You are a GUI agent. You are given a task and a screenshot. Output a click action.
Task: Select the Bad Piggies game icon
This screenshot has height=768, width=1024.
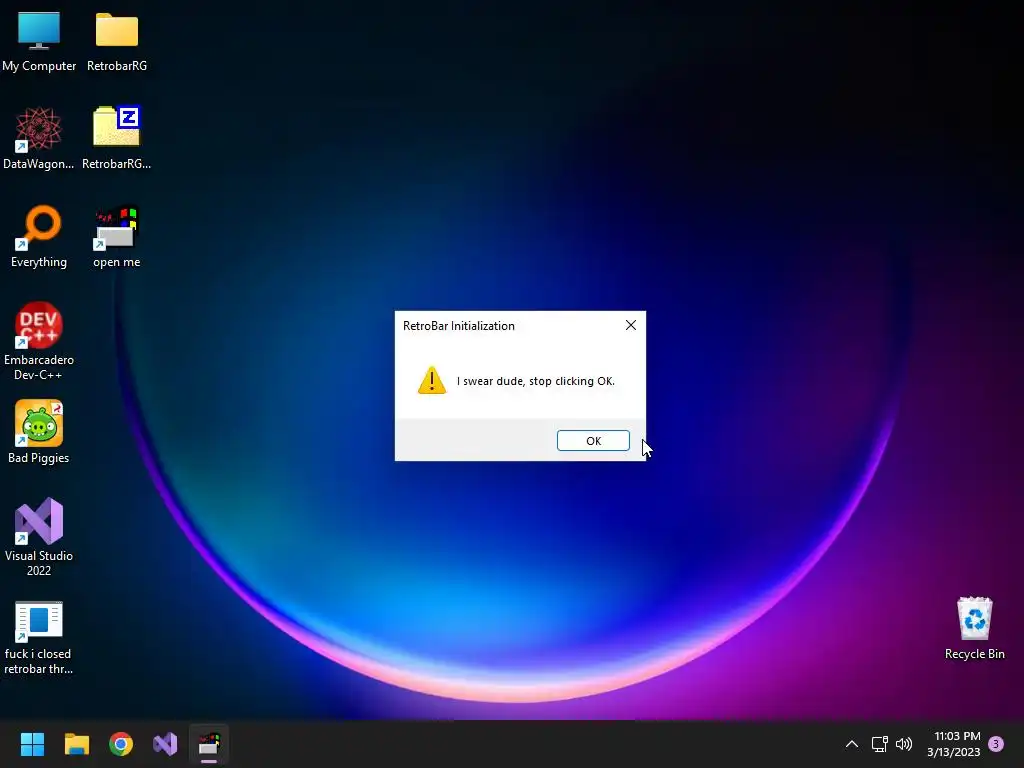tap(39, 432)
